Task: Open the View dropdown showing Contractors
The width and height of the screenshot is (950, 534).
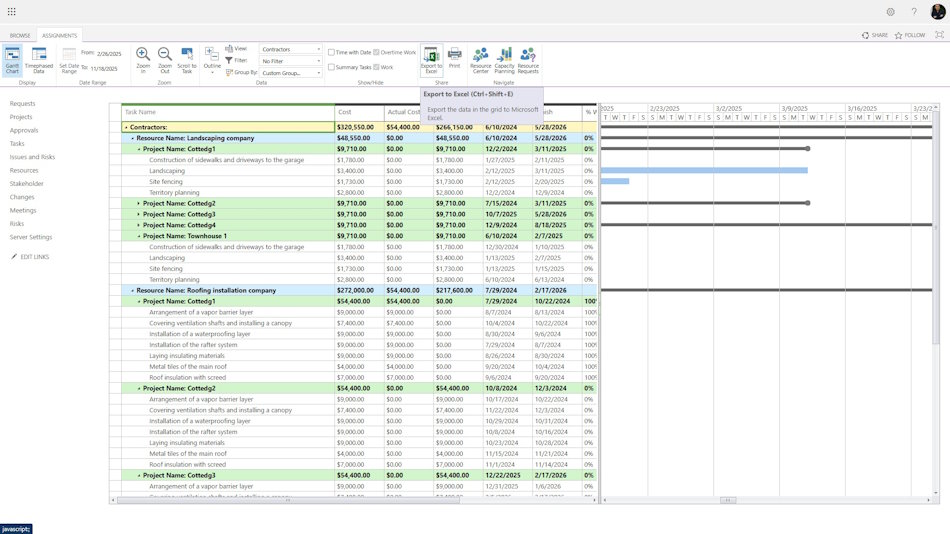Action: [x=291, y=49]
